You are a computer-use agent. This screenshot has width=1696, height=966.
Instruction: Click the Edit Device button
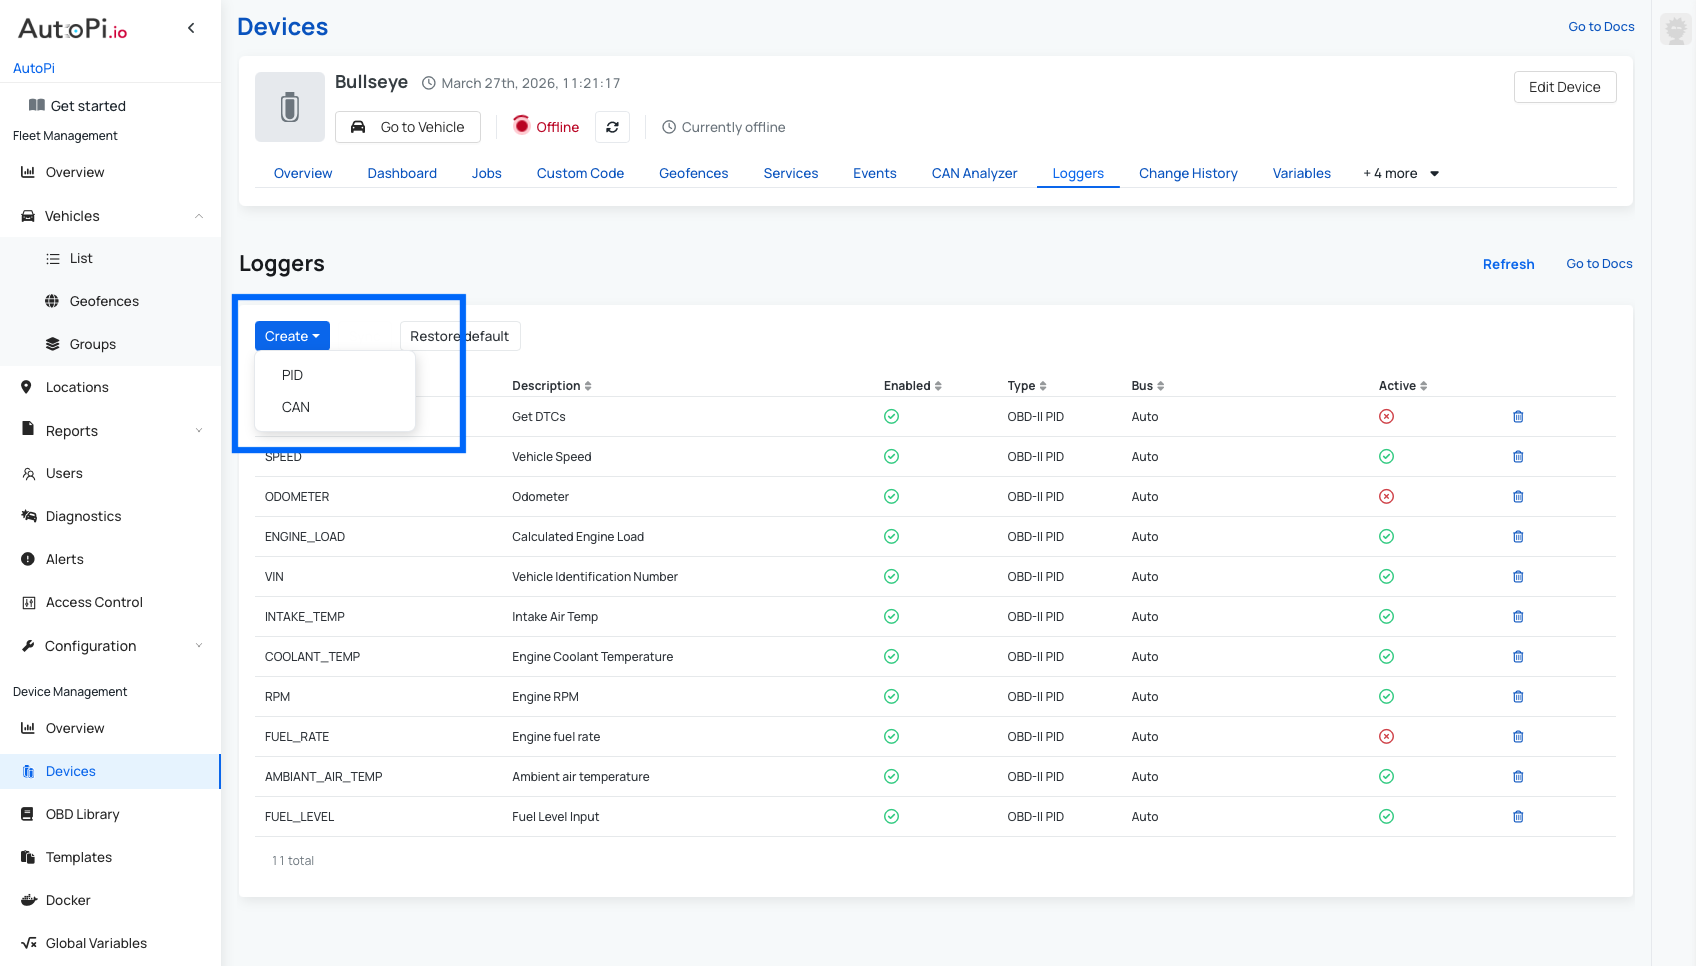click(1564, 87)
